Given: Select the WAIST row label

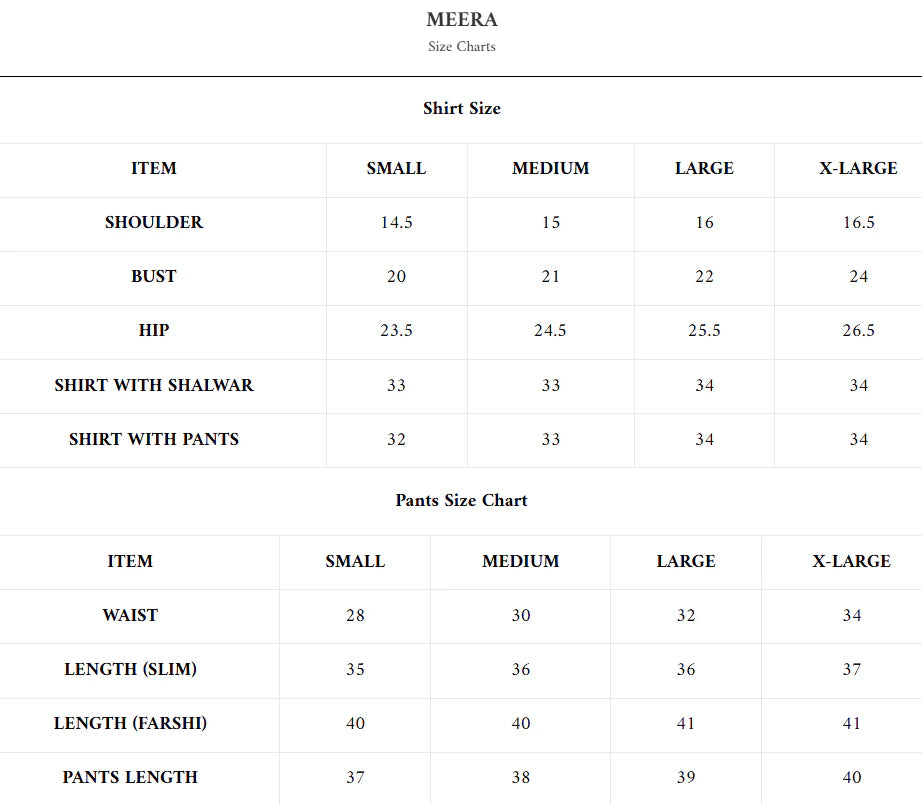Looking at the screenshot, I should (130, 615).
